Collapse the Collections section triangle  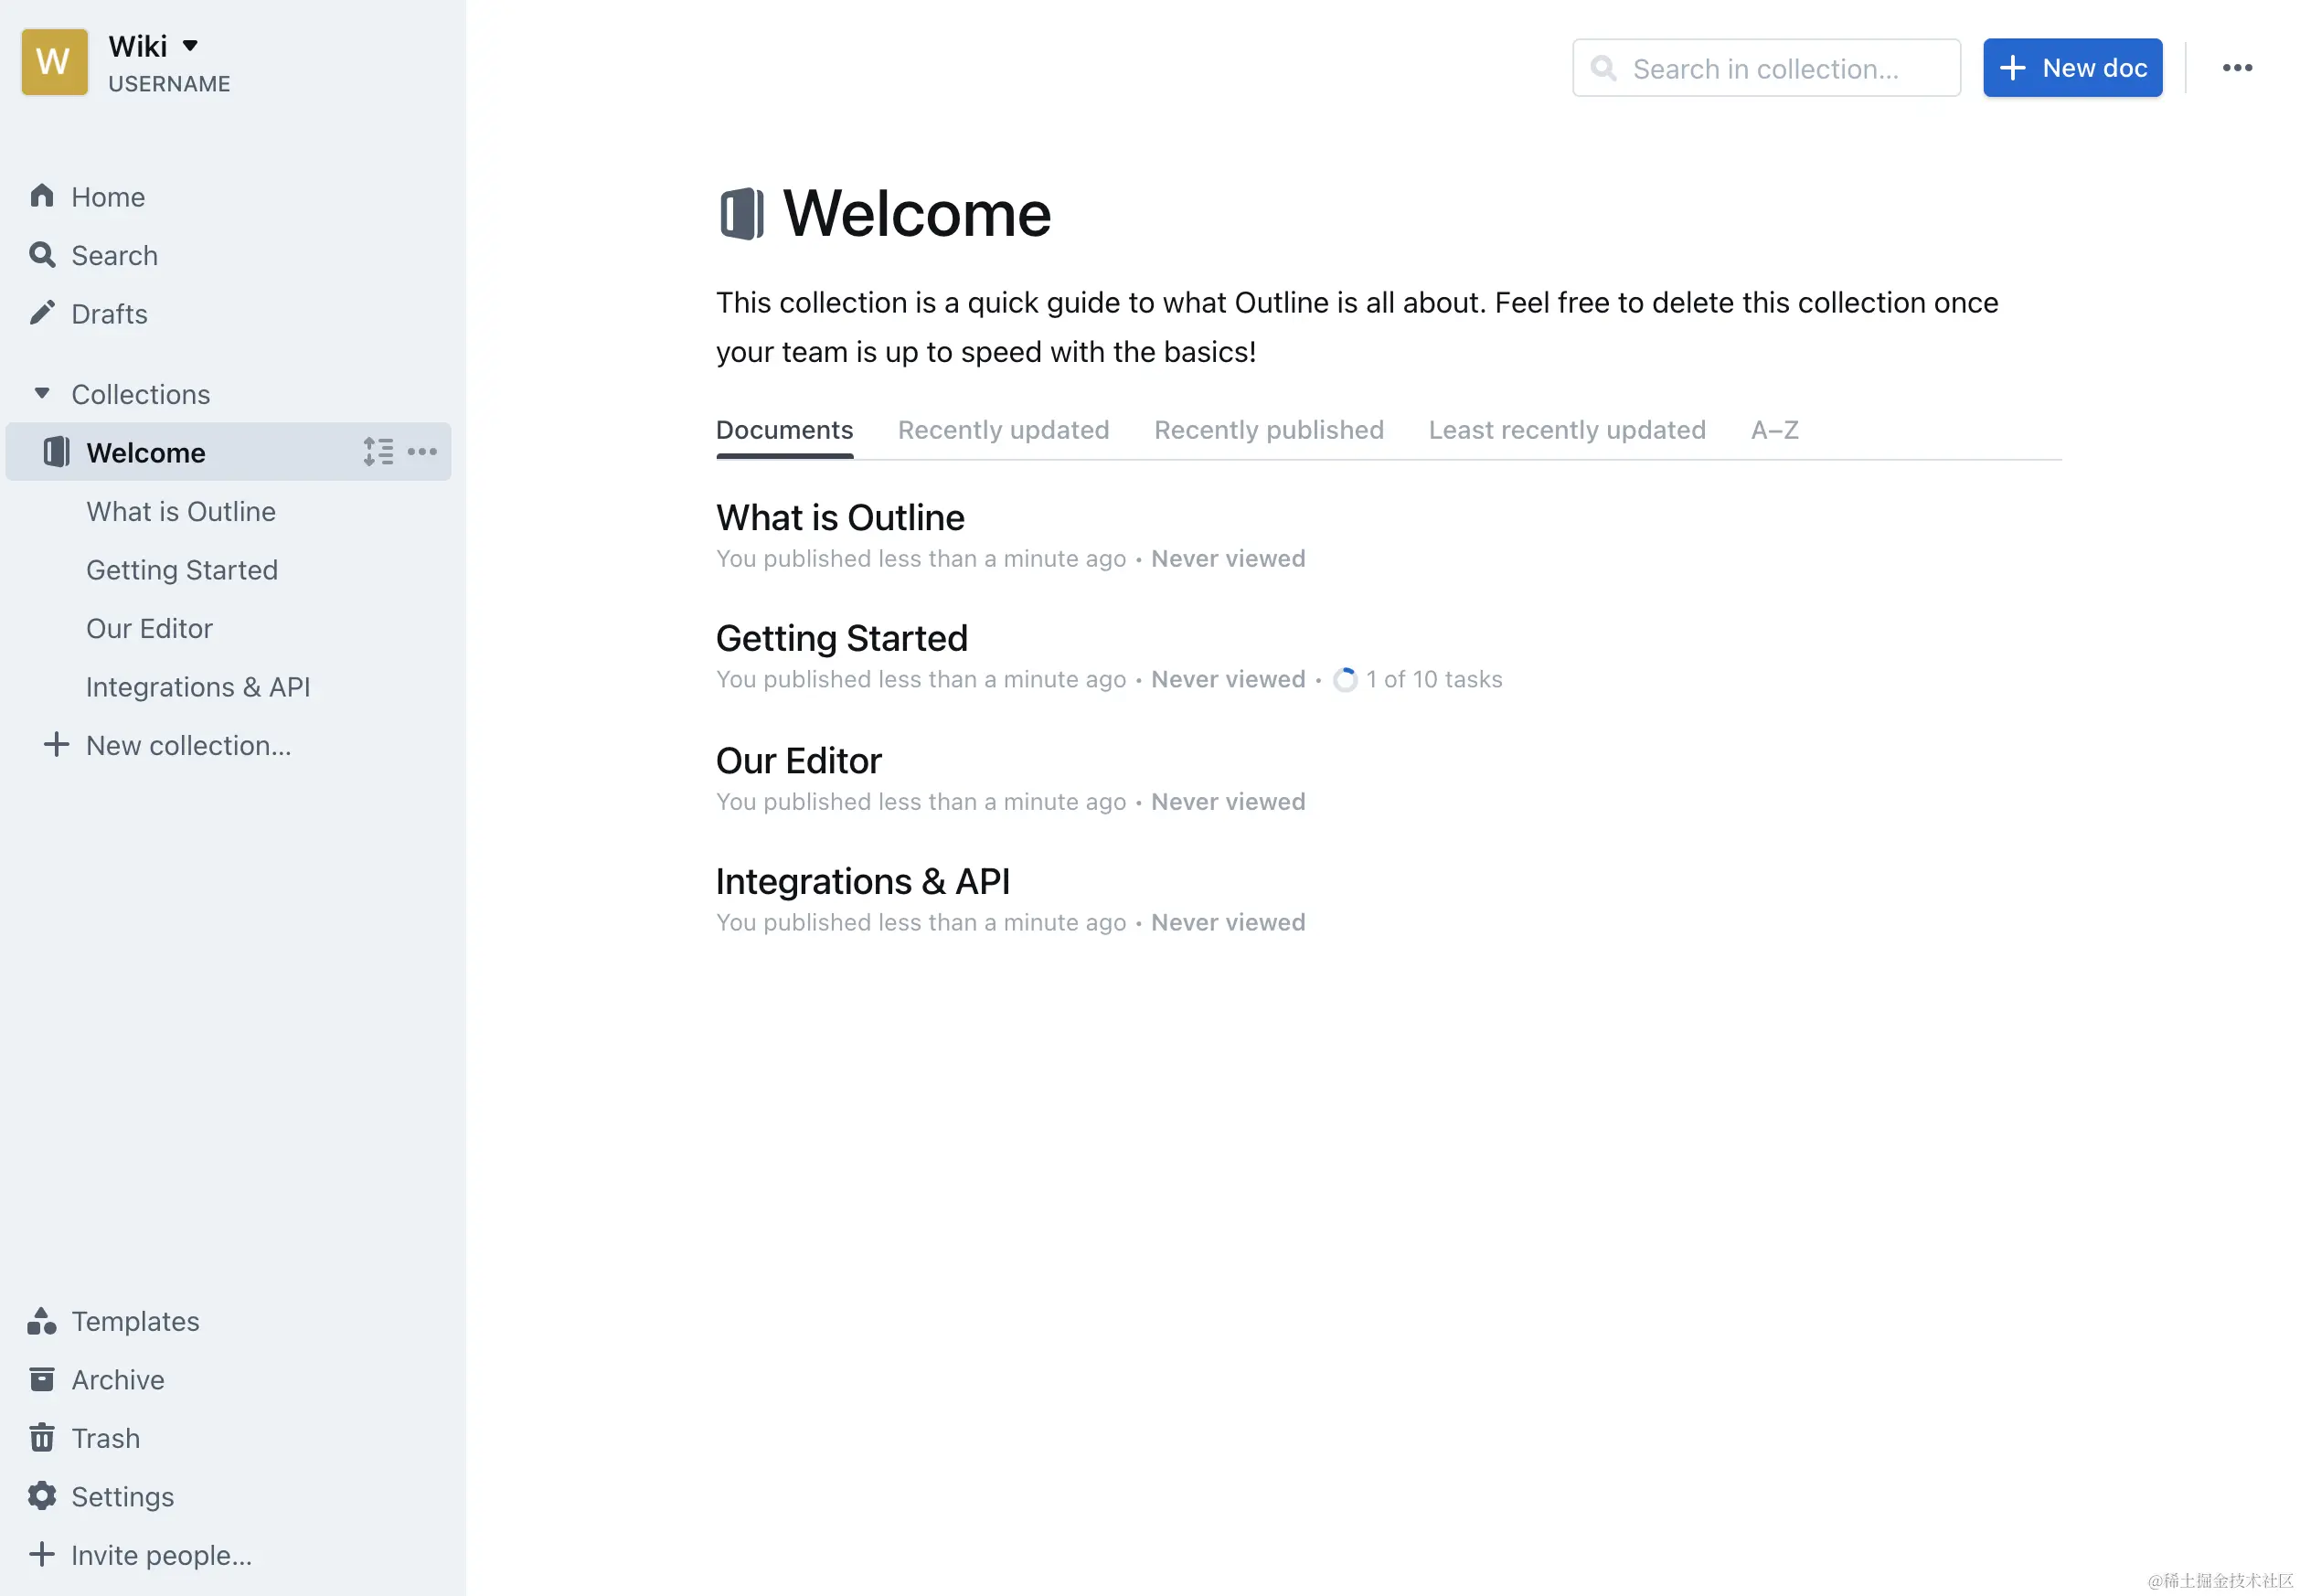(x=42, y=393)
